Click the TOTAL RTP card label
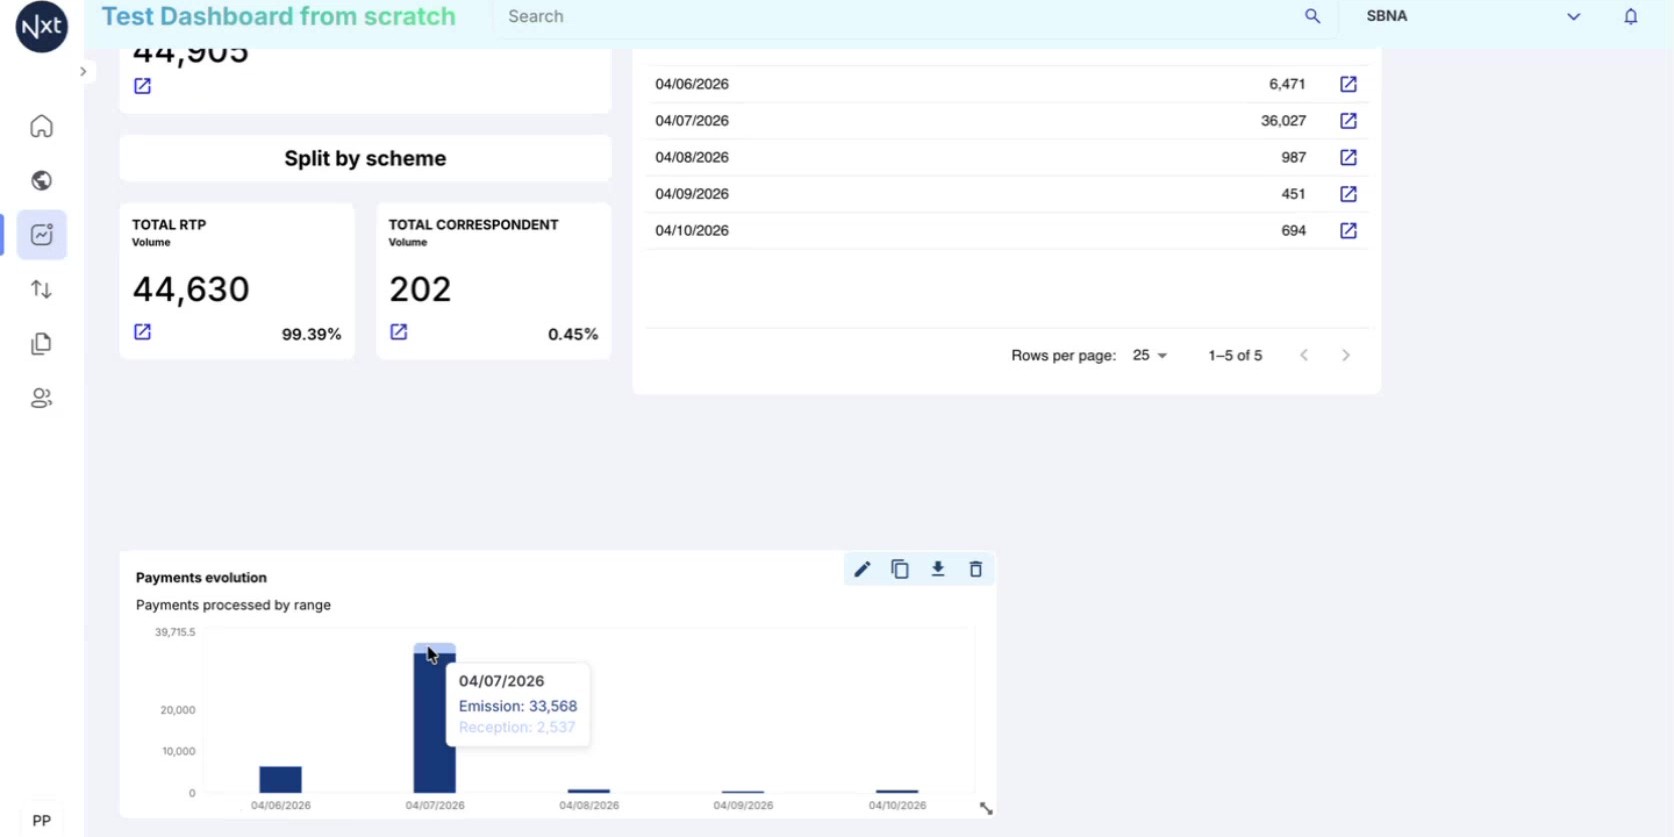The image size is (1674, 837). pyautogui.click(x=169, y=225)
